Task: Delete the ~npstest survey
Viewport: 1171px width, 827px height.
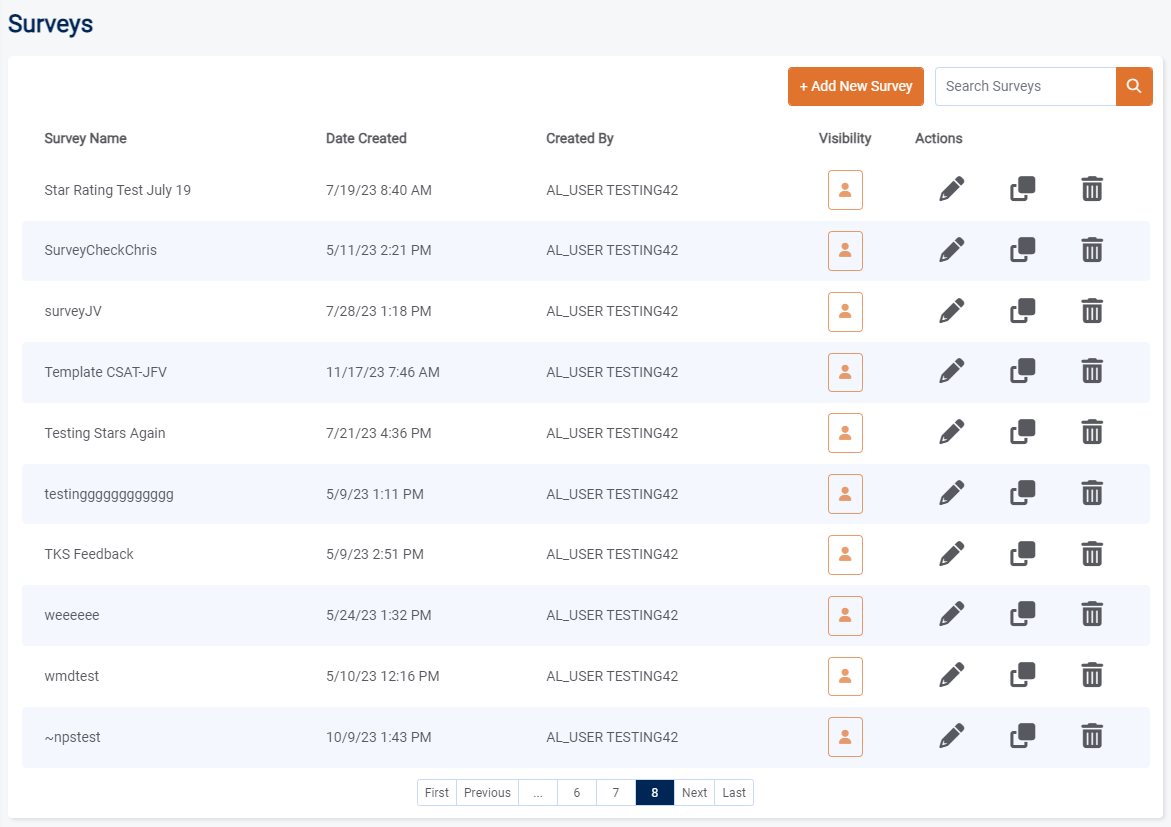Action: [x=1092, y=737]
